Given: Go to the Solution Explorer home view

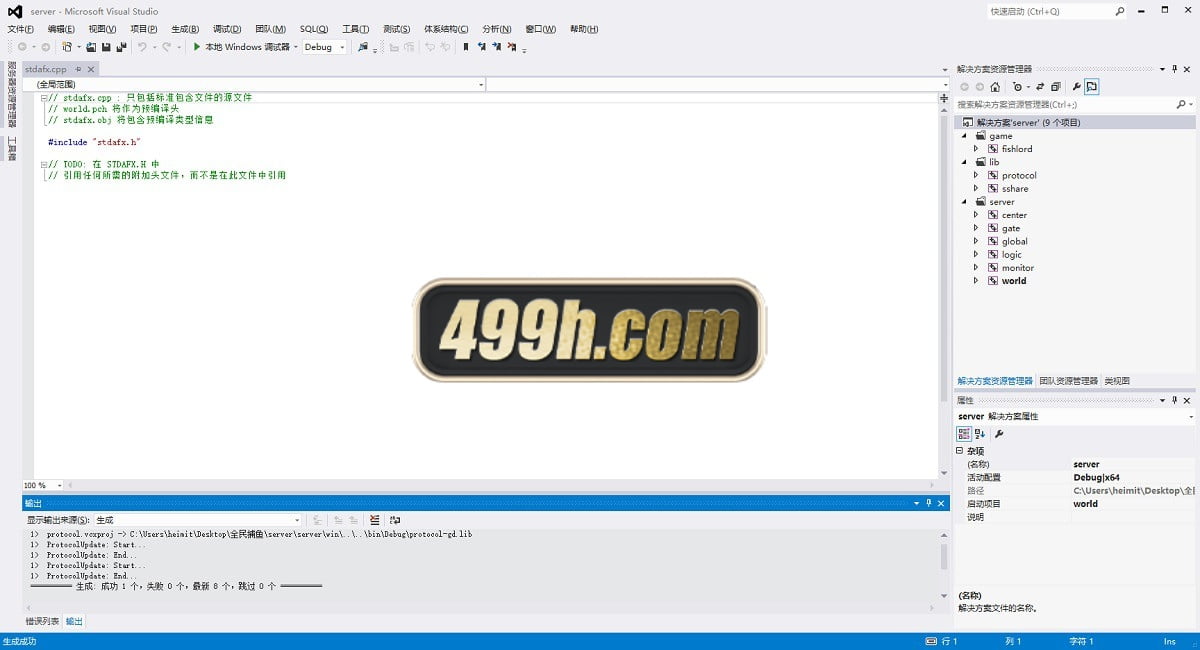Looking at the screenshot, I should [995, 87].
